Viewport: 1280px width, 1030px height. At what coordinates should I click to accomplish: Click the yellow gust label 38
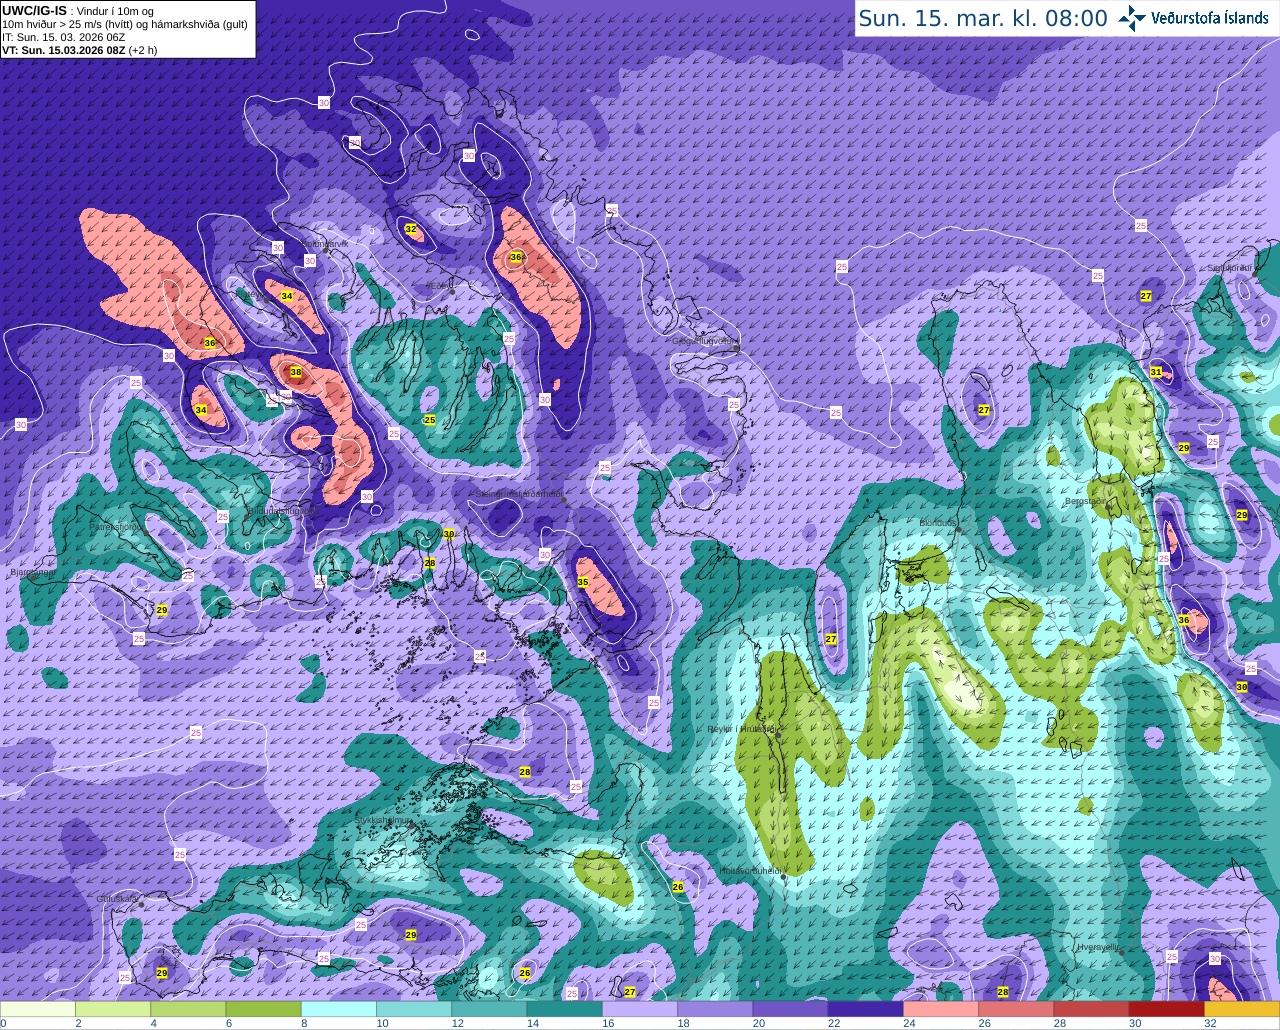(296, 372)
